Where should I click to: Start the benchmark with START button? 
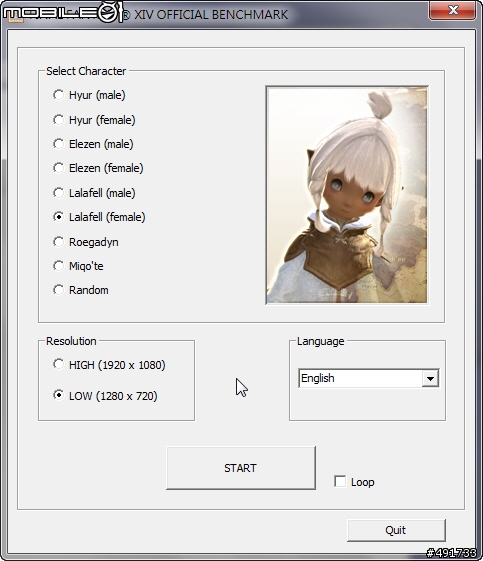pos(241,468)
